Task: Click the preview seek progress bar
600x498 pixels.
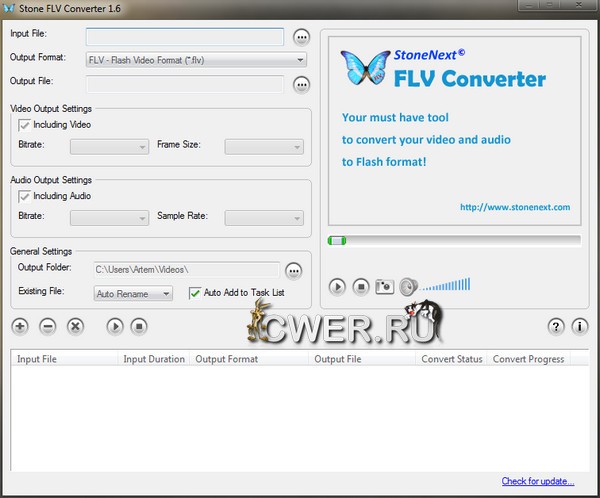Action: 454,240
